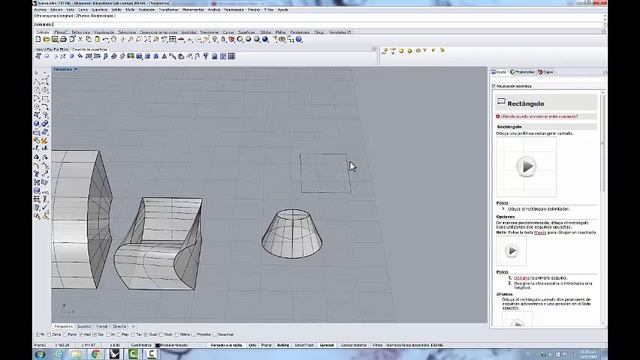Click the Windows Start button
This screenshot has height=360, width=640.
40,354
